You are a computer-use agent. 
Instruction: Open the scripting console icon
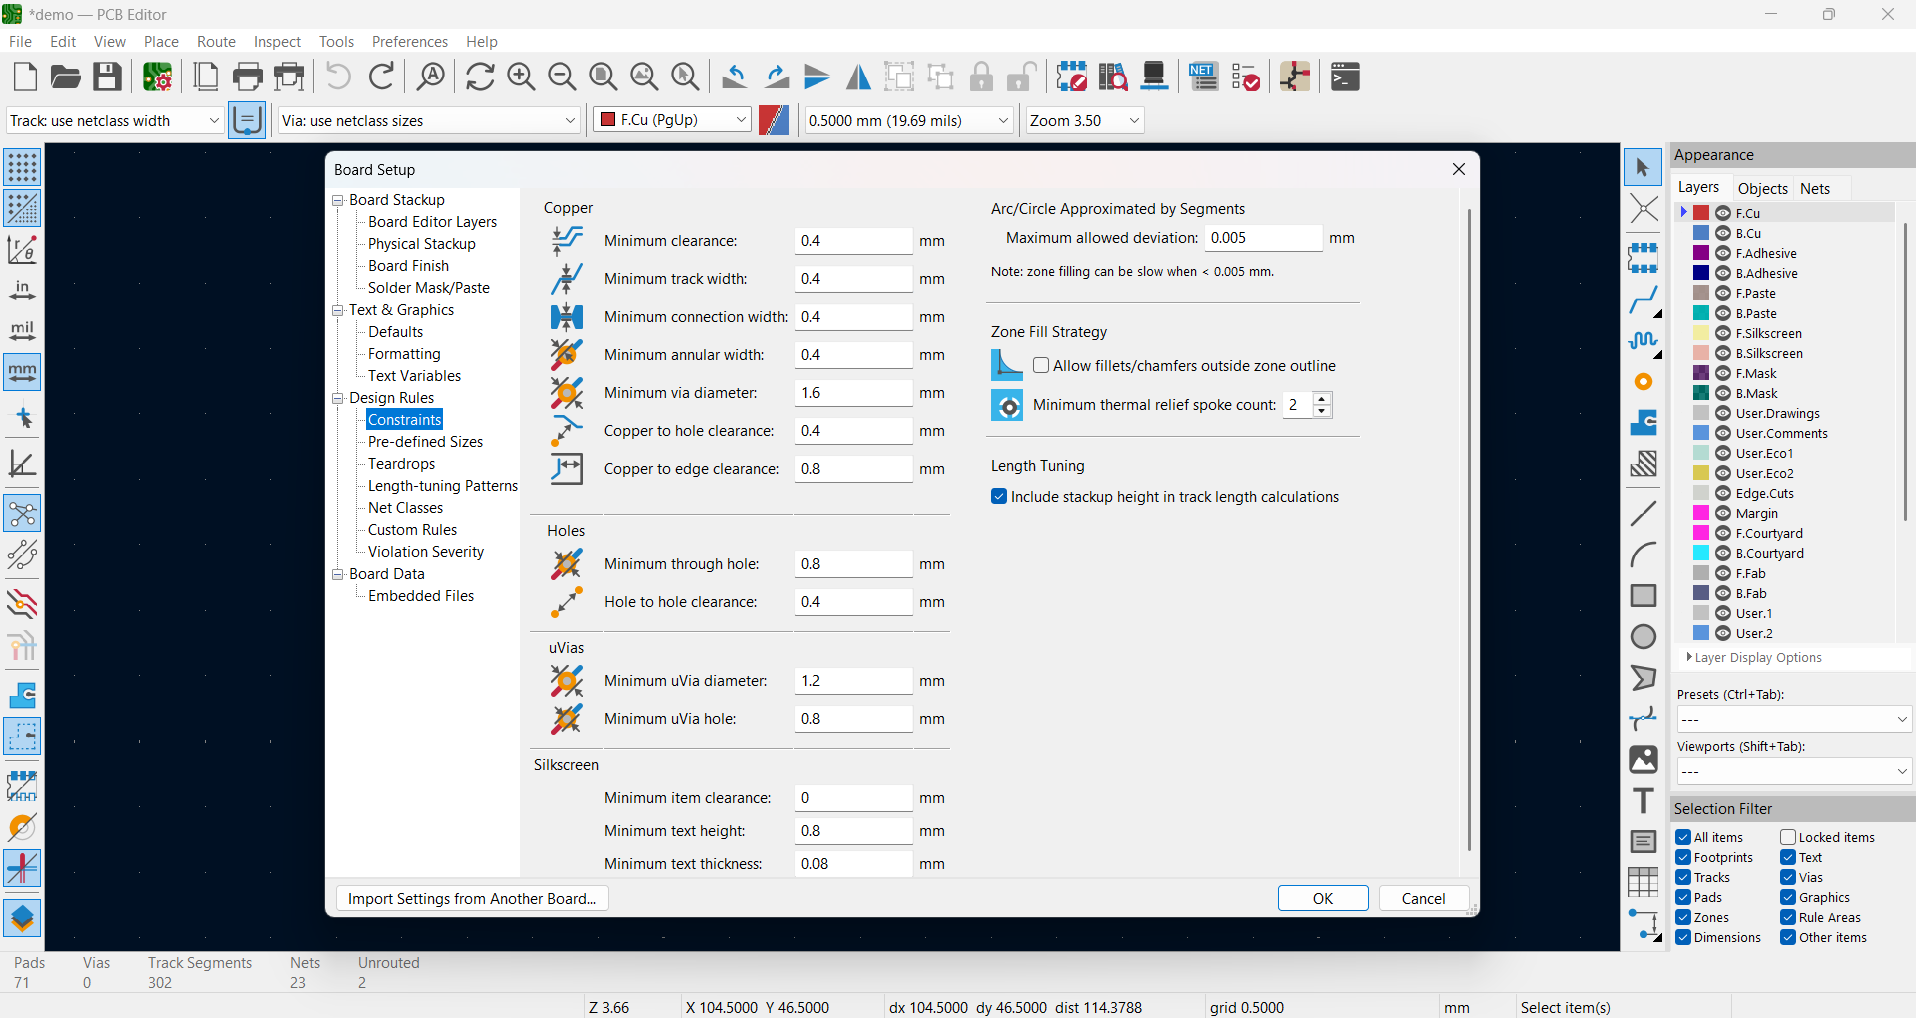click(1345, 77)
